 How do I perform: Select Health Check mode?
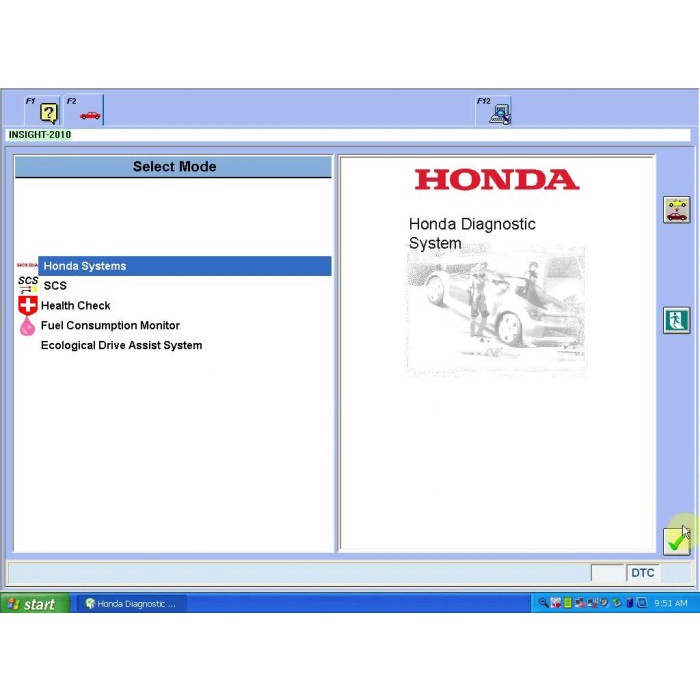pyautogui.click(x=75, y=305)
